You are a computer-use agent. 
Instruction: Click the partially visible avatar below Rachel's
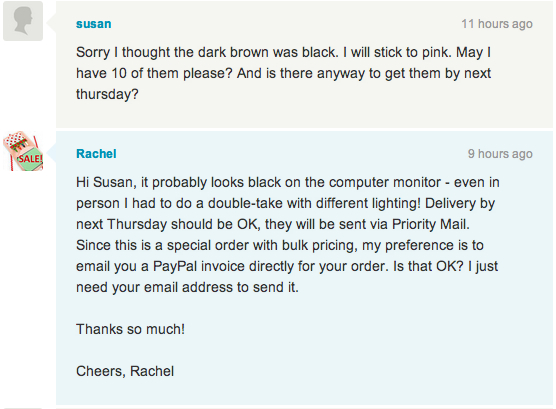click(23, 408)
